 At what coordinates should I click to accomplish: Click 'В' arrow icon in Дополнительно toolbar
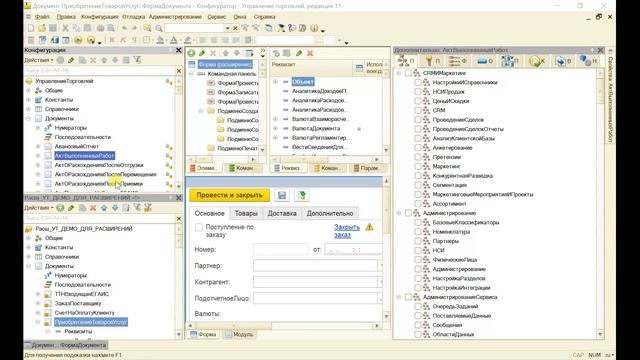tap(563, 61)
